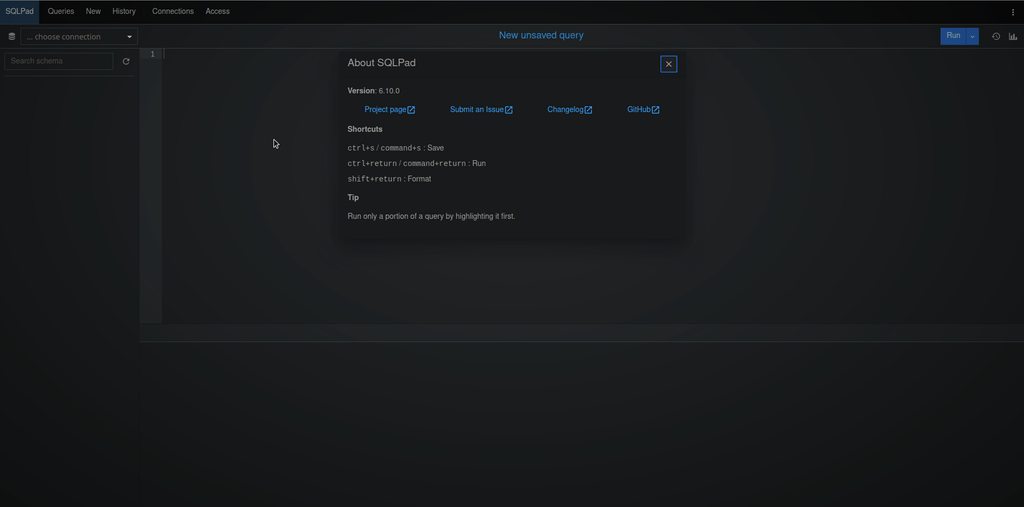Screen dimensions: 1024x507
Task: Open the History menu item
Action: click(124, 12)
